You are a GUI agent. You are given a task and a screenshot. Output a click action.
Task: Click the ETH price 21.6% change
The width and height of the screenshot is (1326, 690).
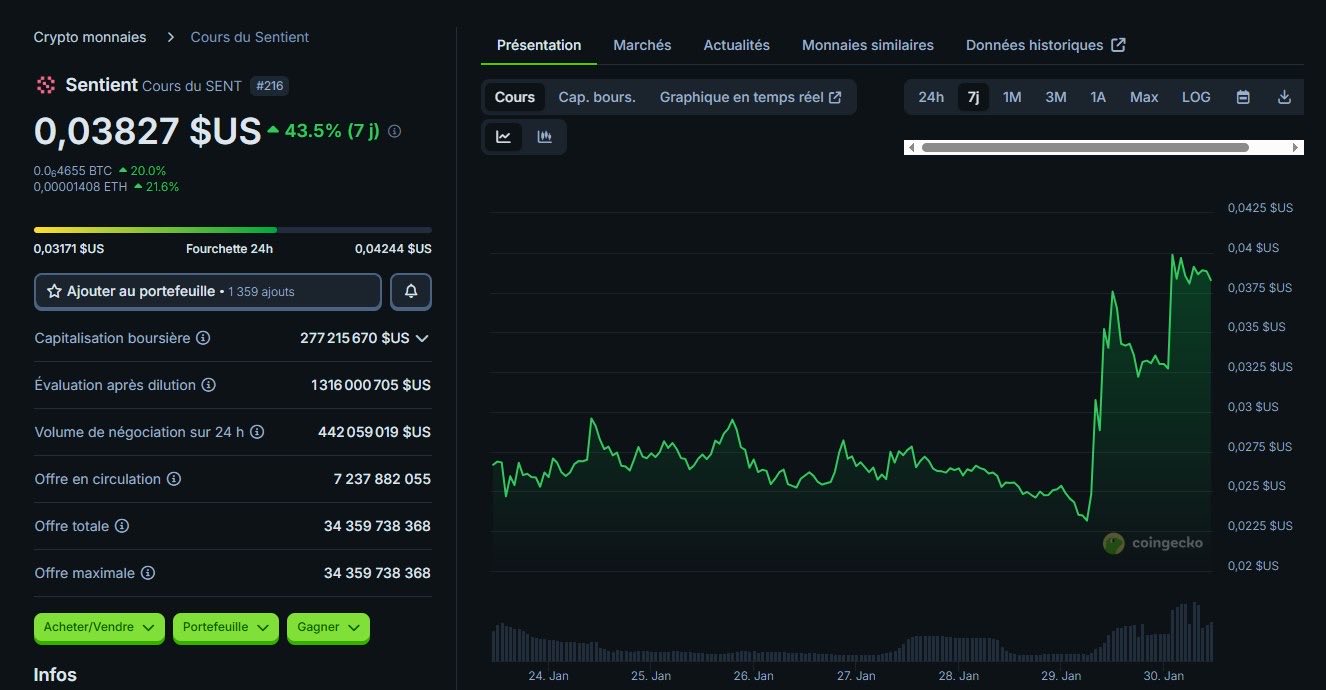(x=155, y=186)
